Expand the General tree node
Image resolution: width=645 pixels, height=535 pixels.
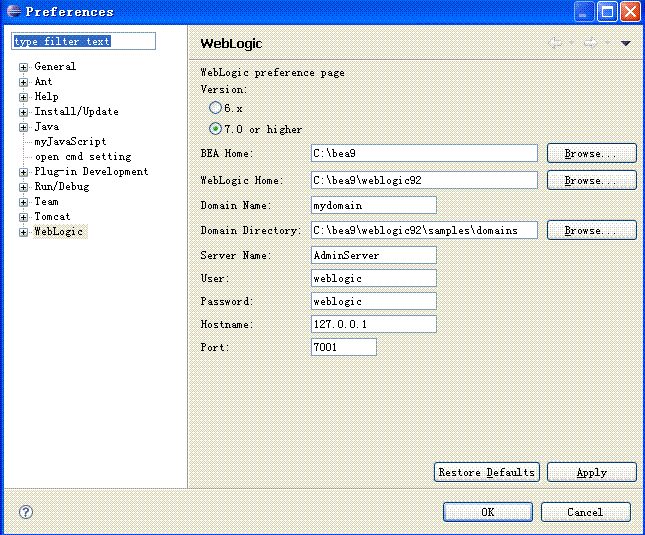pos(23,67)
